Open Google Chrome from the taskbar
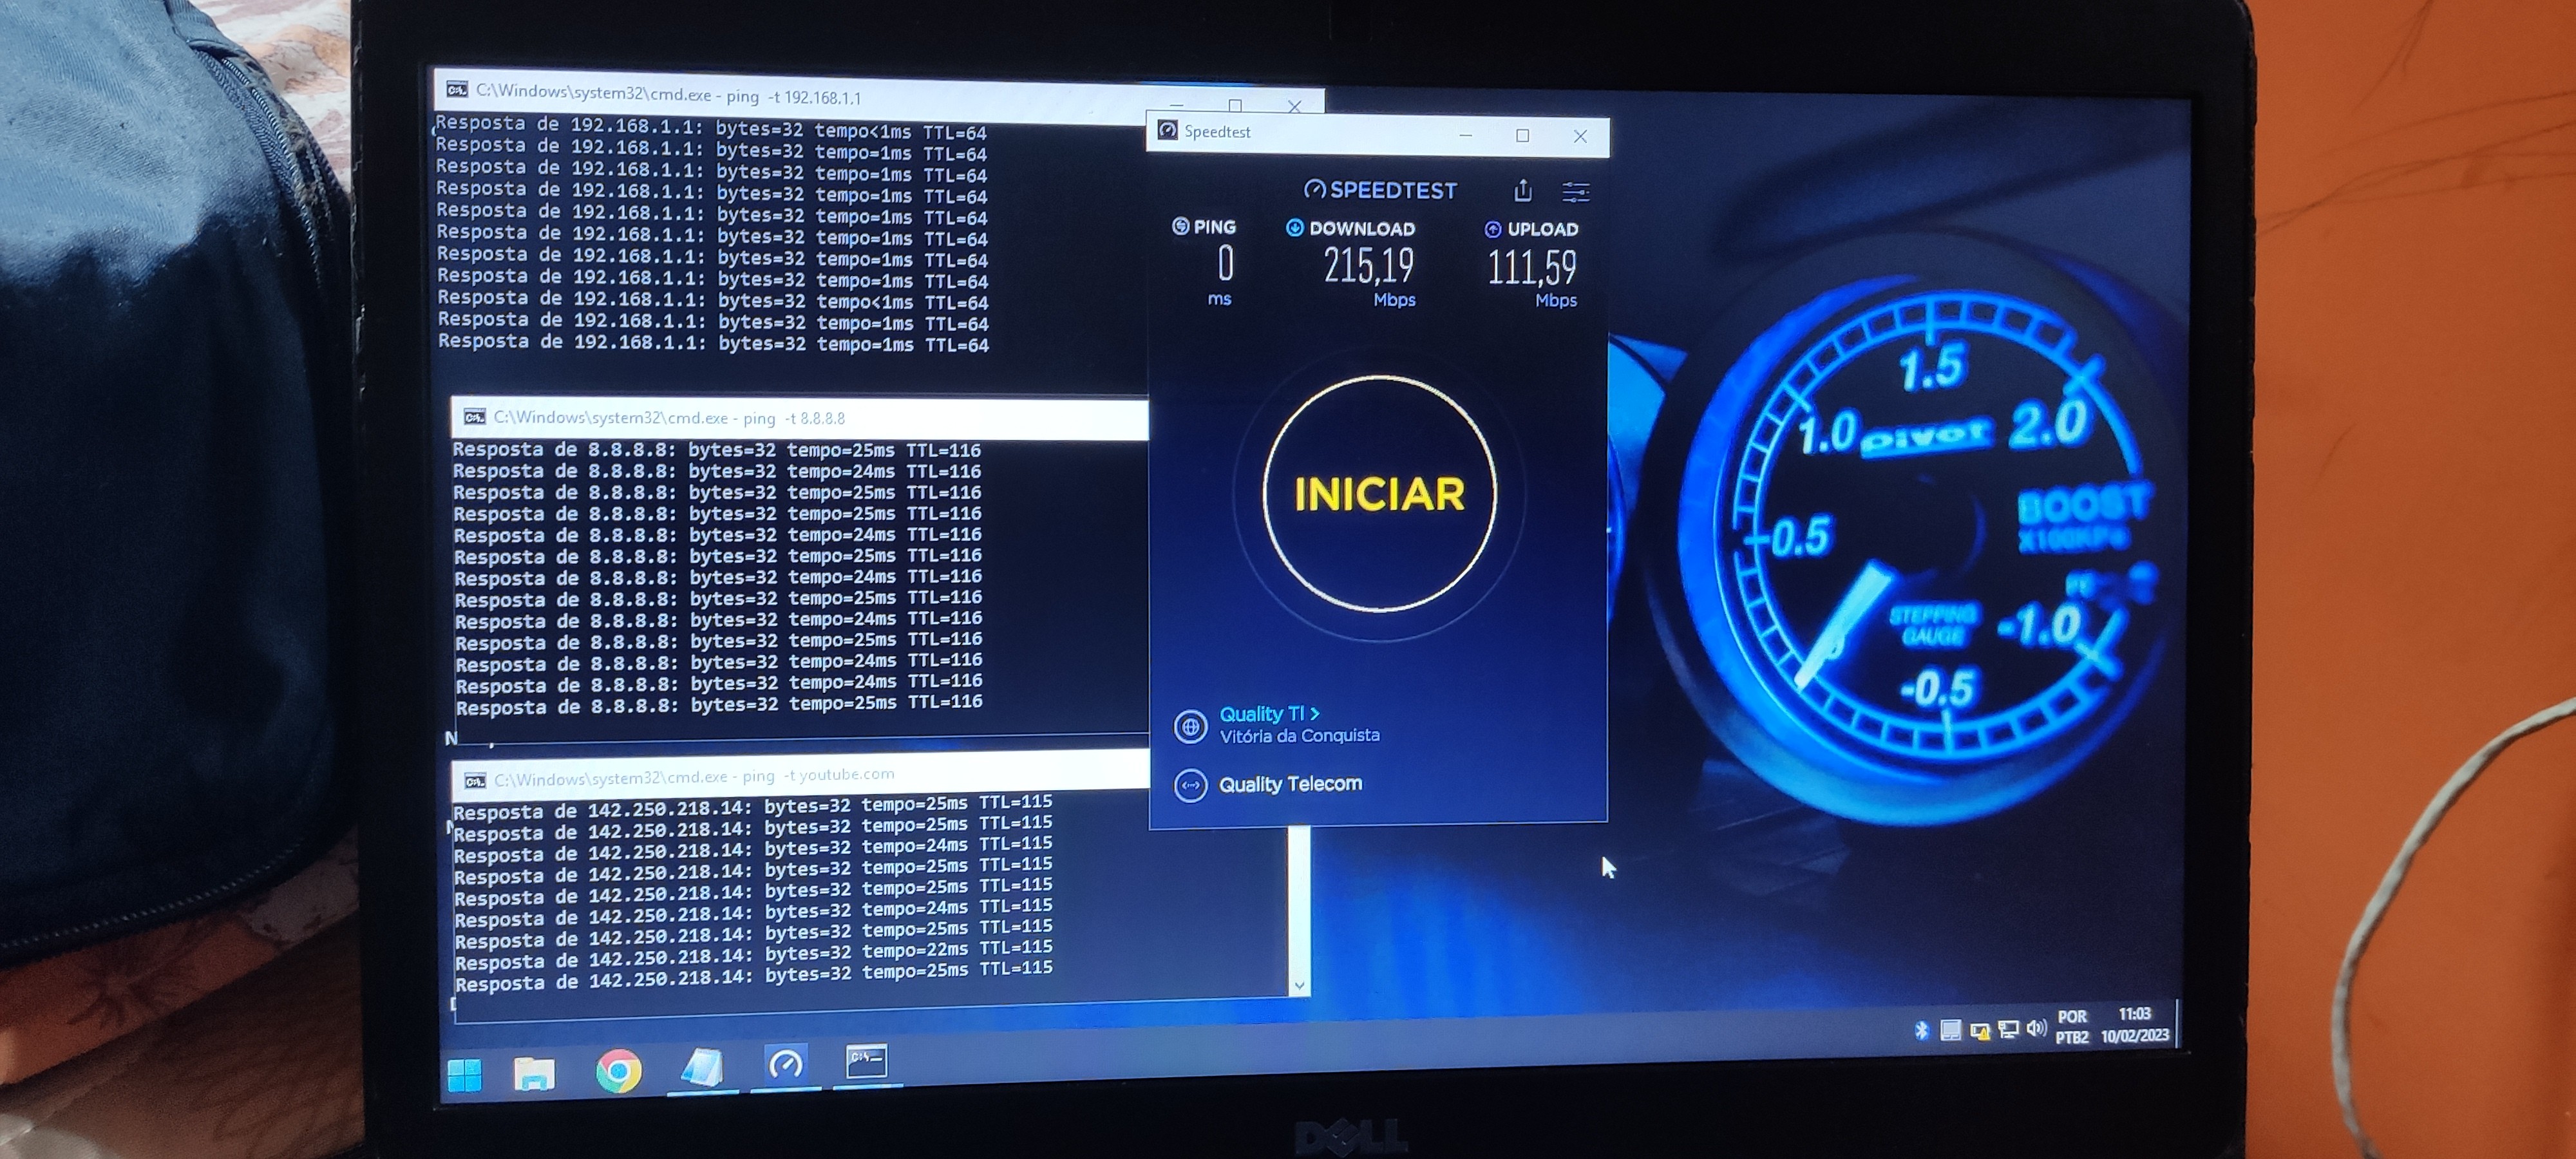 (x=619, y=1072)
